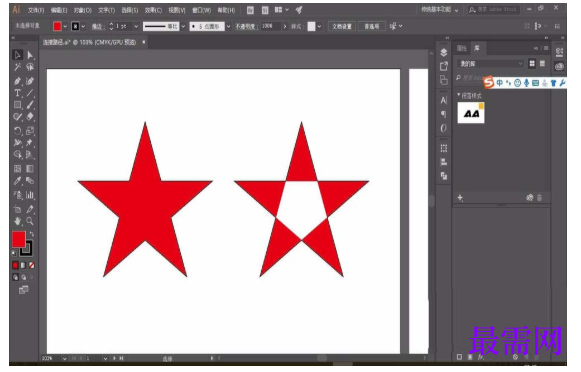581x372 pixels.
Task: Set paint mode to Gradient
Action: (23, 265)
